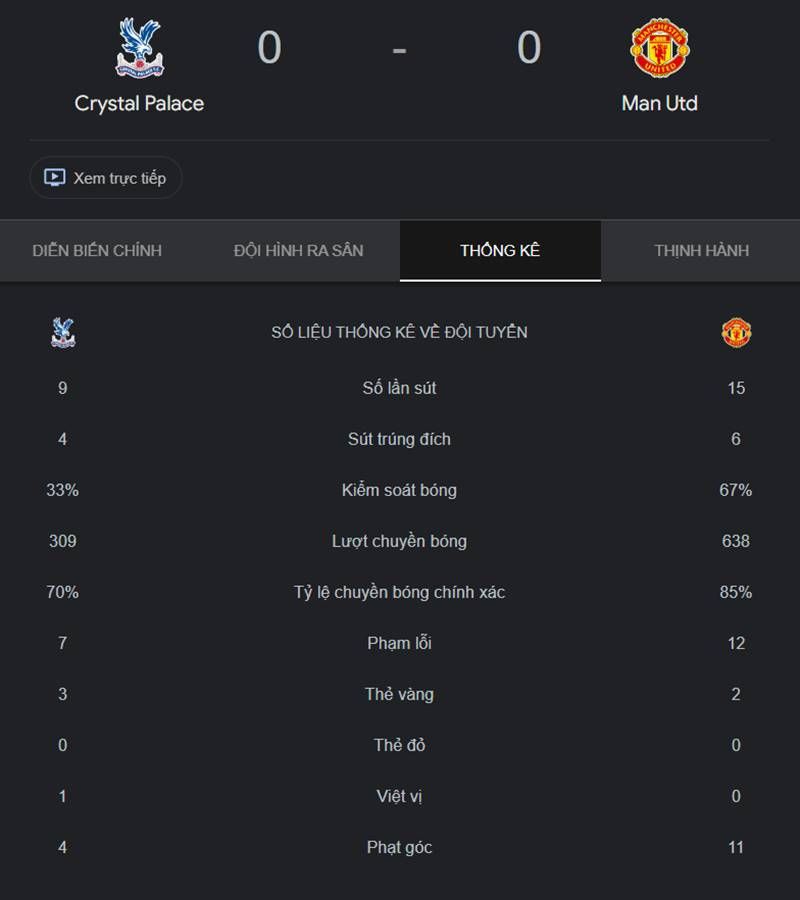Click Man Utd's 67% possession value
The height and width of the screenshot is (900, 800).
point(736,490)
